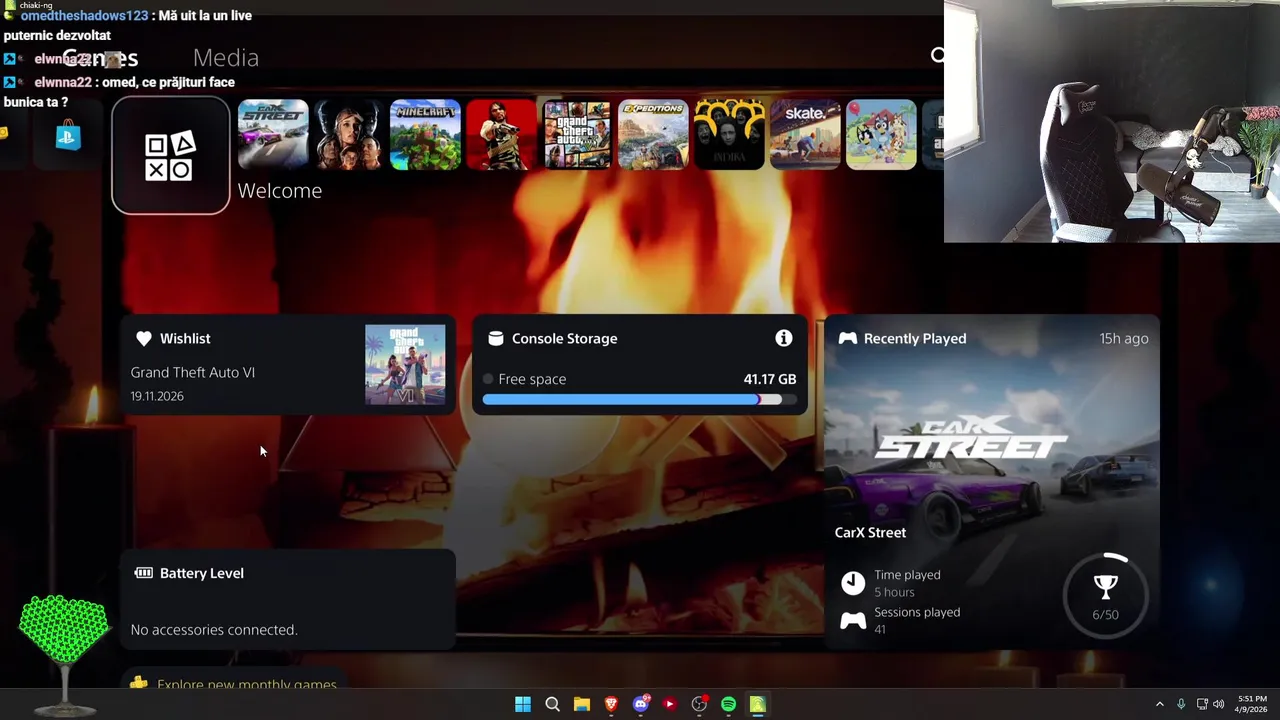Open the Minecraft game tile
1280x720 pixels.
point(425,134)
